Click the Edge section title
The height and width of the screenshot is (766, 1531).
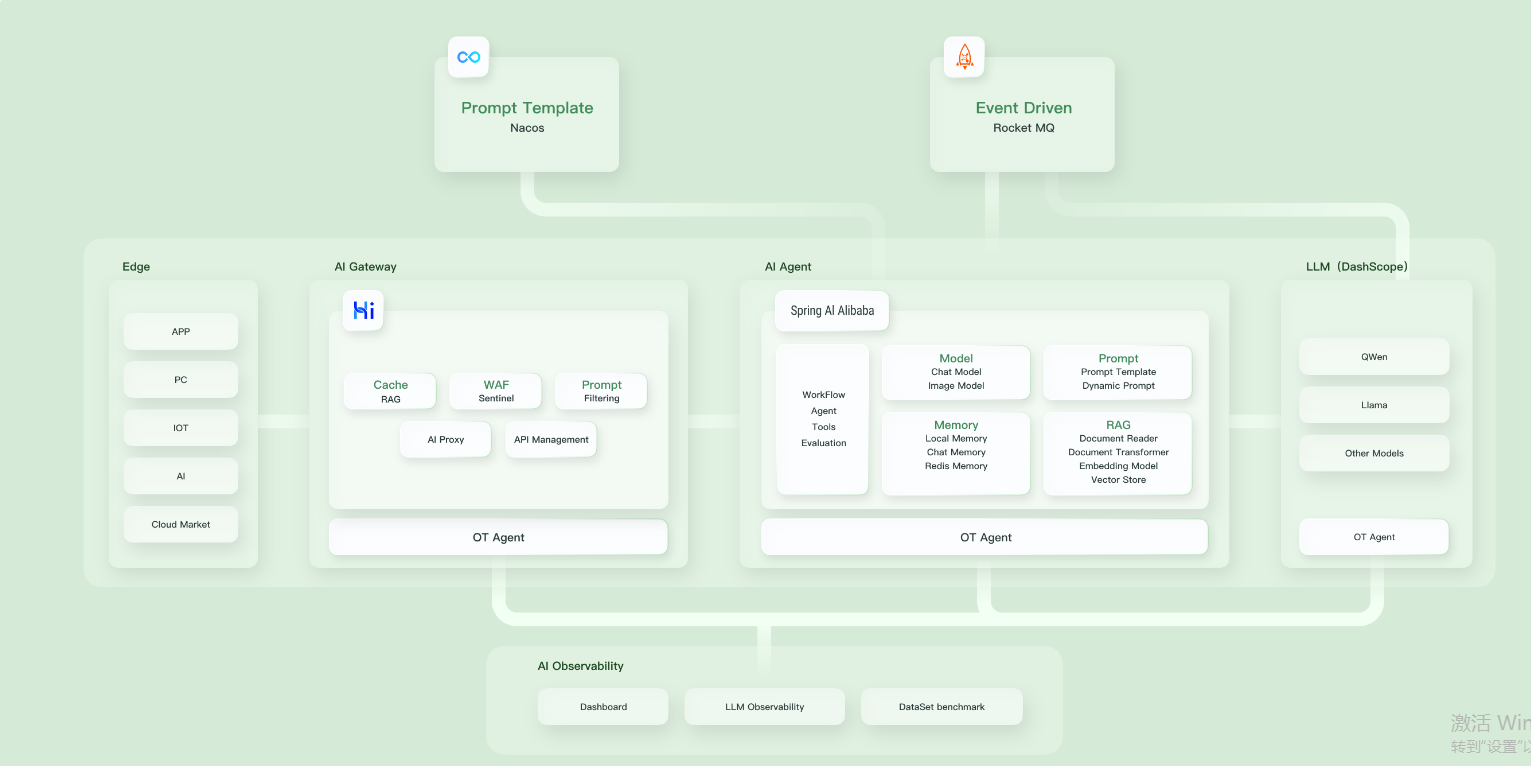tap(136, 267)
